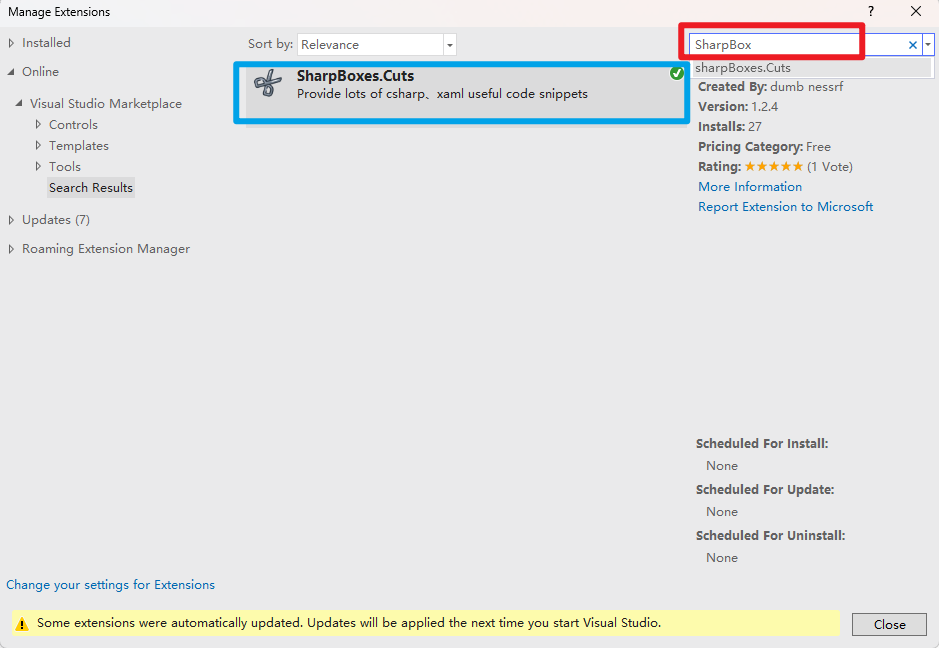Expand the Tools category

point(38,166)
